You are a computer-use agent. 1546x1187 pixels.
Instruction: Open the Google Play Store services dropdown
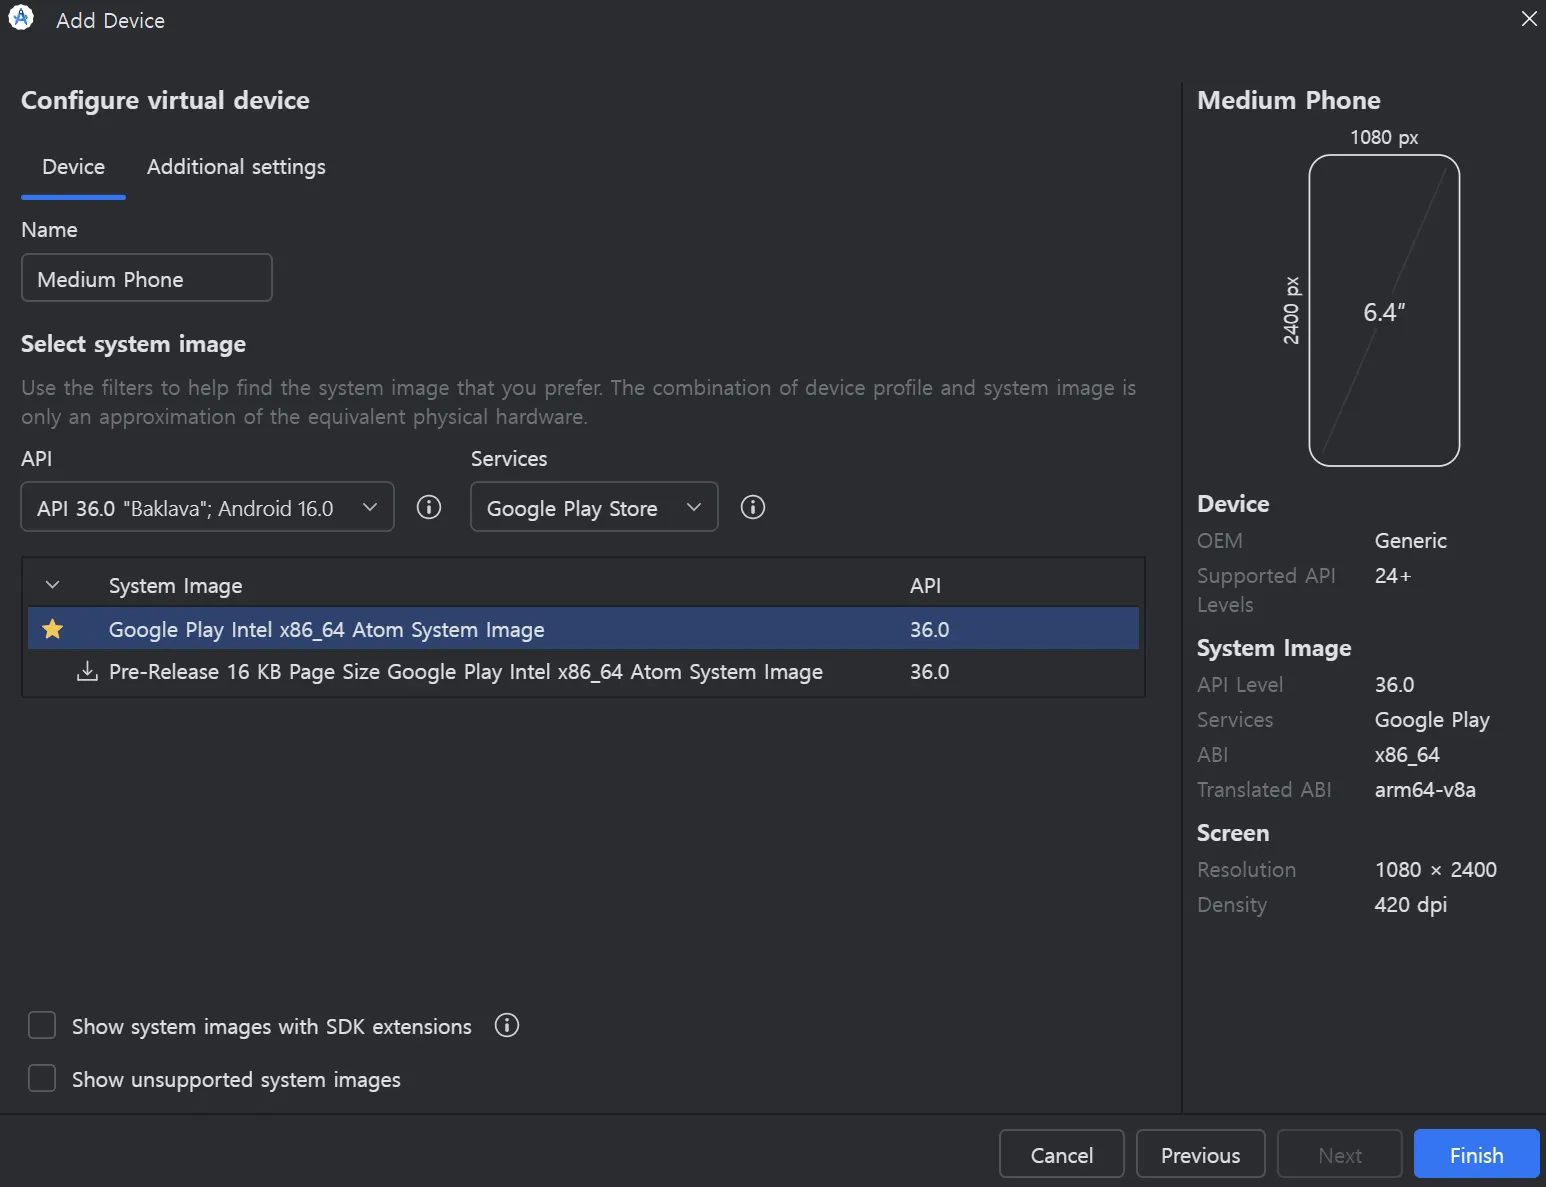coord(594,507)
